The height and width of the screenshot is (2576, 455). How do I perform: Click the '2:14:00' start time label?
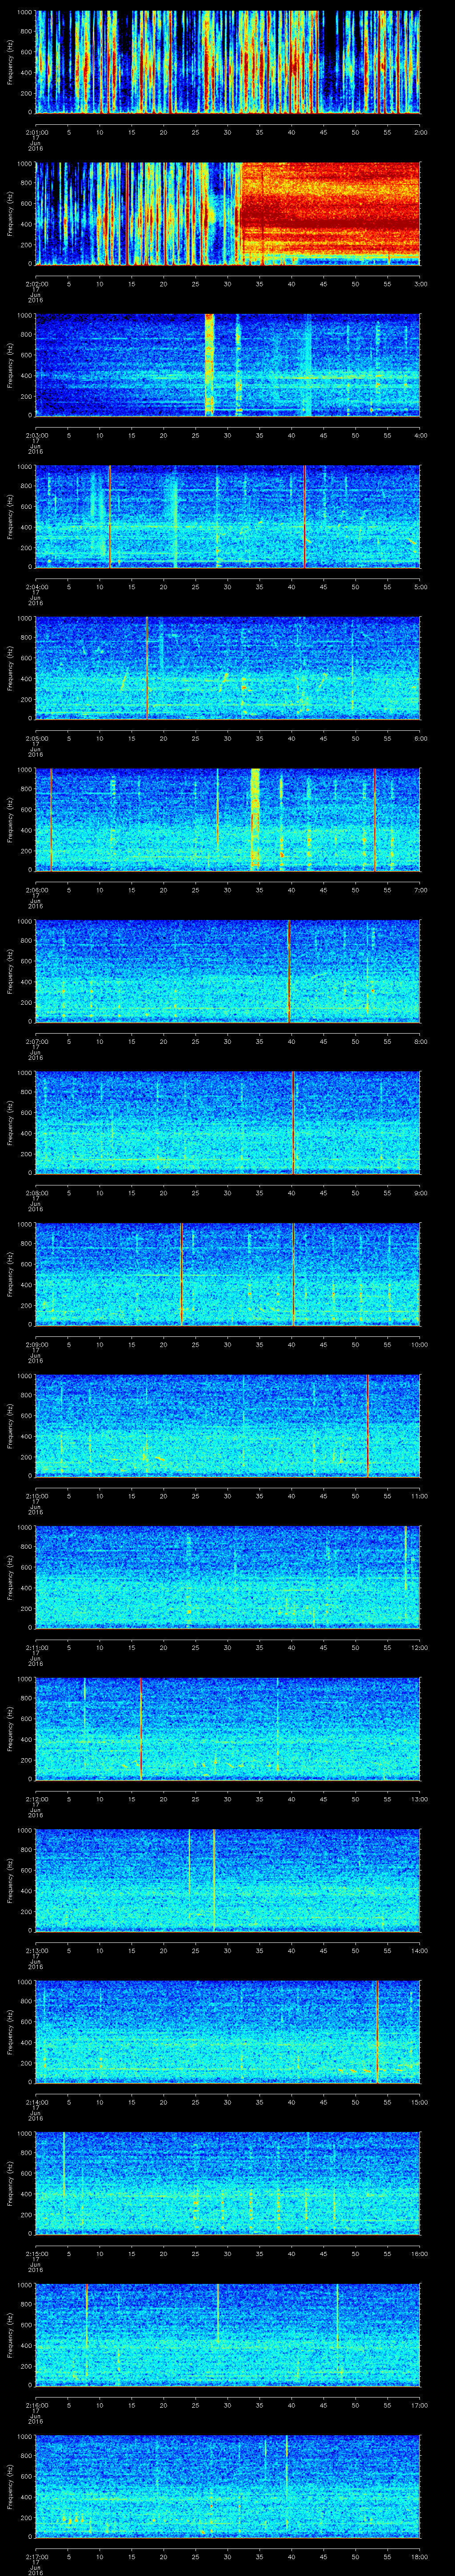(36, 2102)
